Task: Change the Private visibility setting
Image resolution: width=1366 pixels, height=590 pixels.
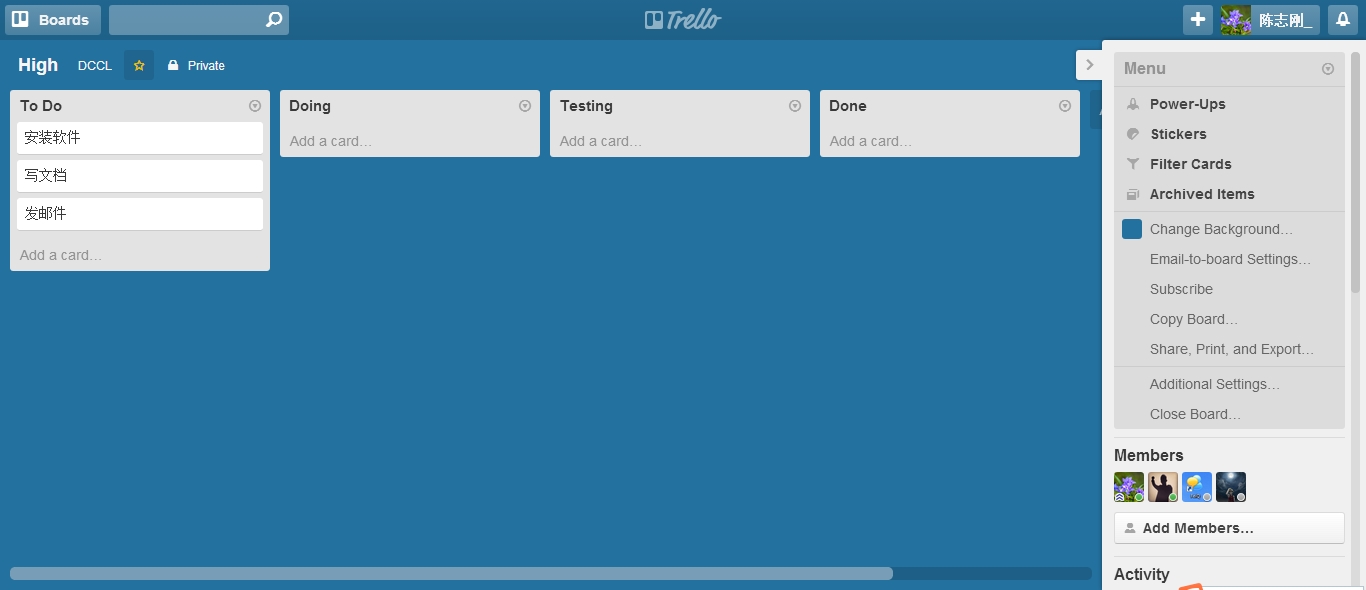Action: point(197,66)
